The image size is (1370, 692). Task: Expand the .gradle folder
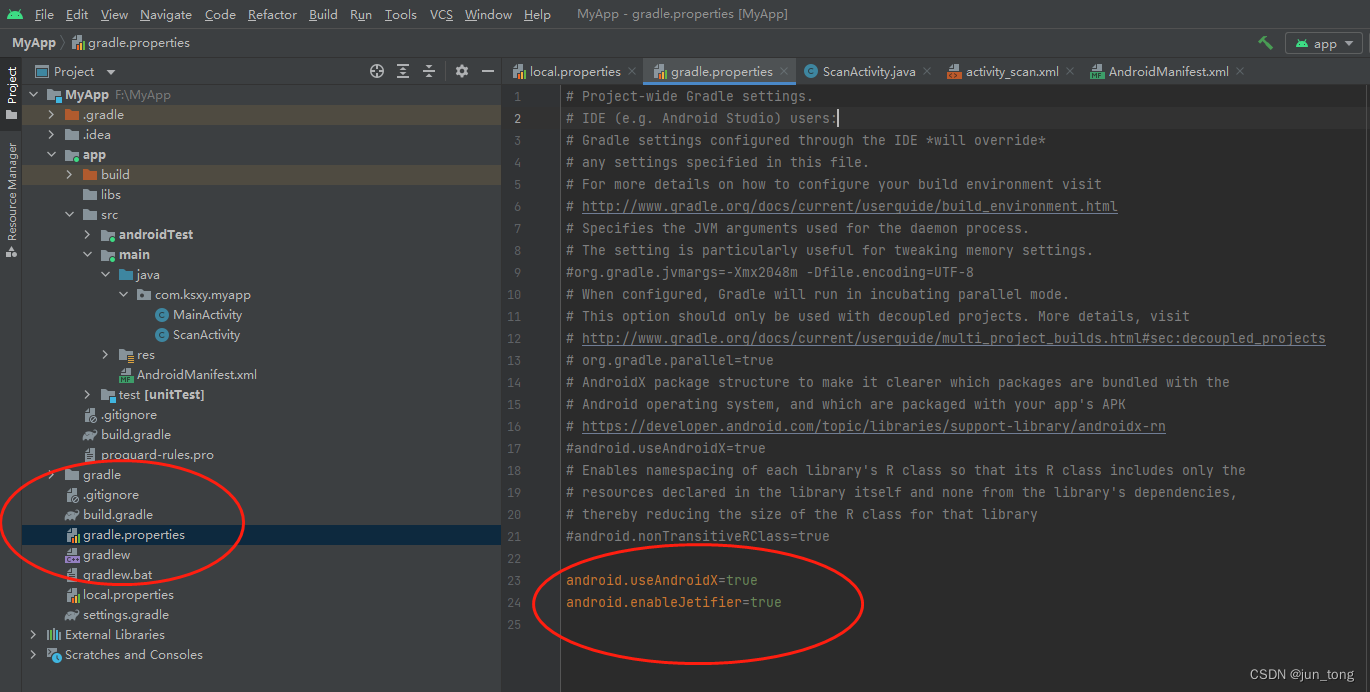[x=51, y=115]
